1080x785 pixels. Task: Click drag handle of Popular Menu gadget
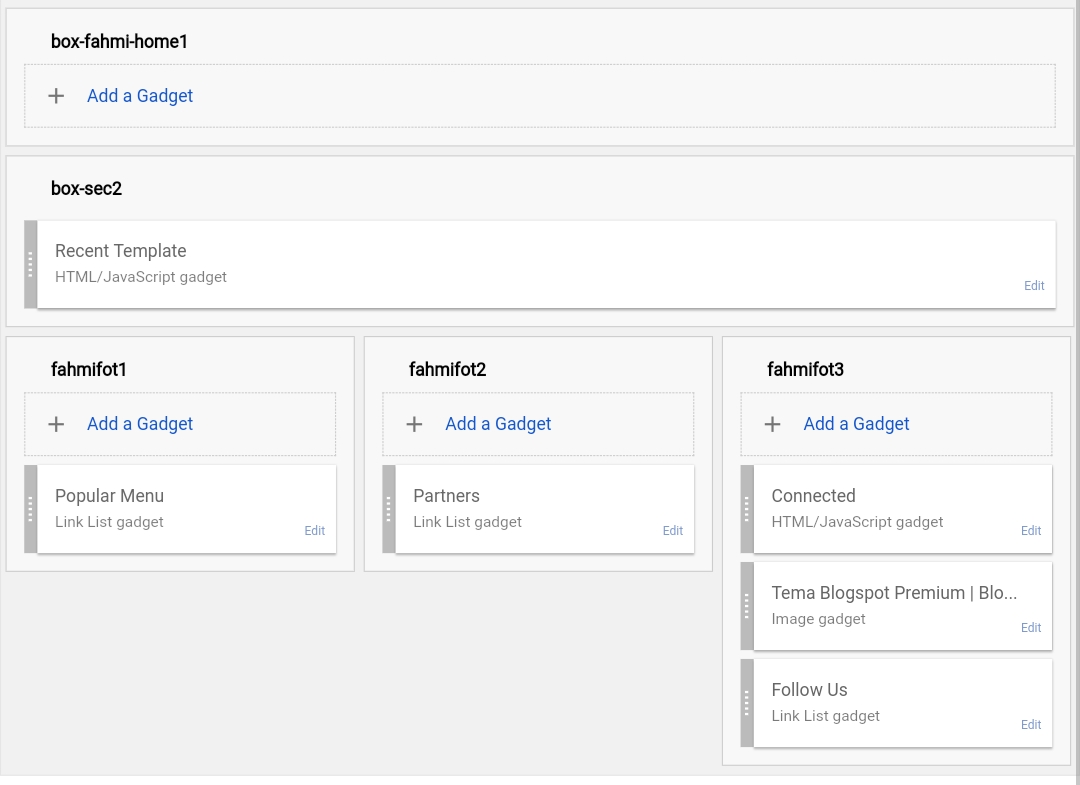(x=31, y=509)
